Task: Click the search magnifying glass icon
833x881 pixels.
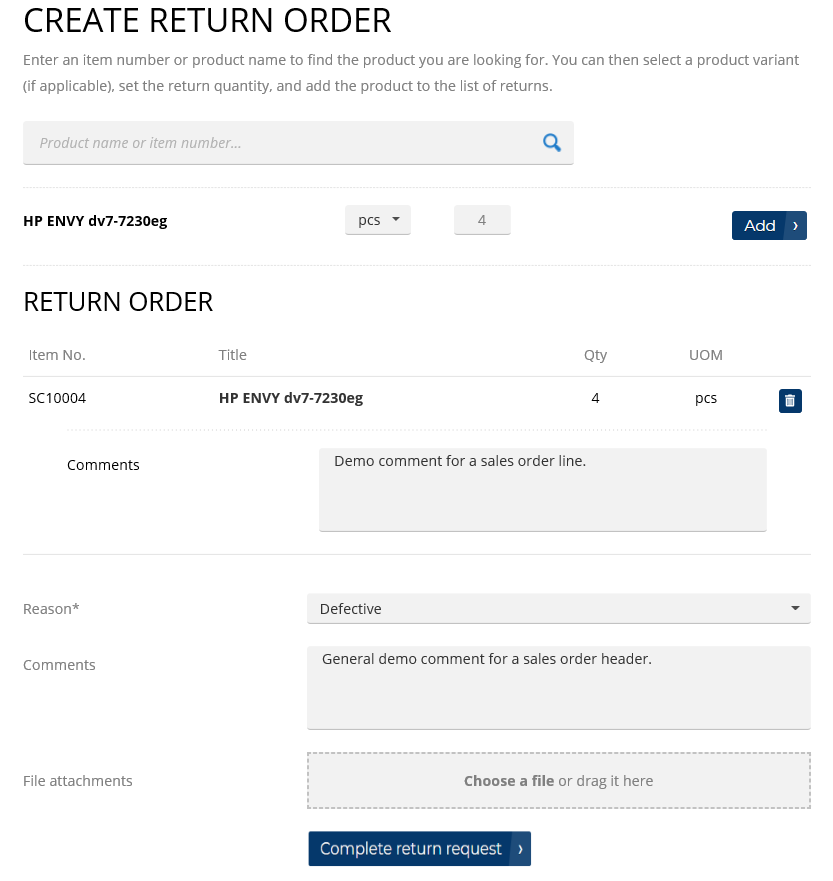Action: coord(551,142)
